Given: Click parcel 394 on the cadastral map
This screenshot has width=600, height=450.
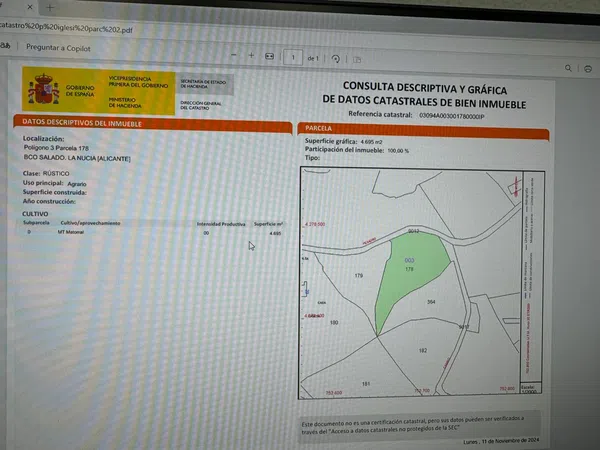Looking at the screenshot, I should pyautogui.click(x=431, y=301).
